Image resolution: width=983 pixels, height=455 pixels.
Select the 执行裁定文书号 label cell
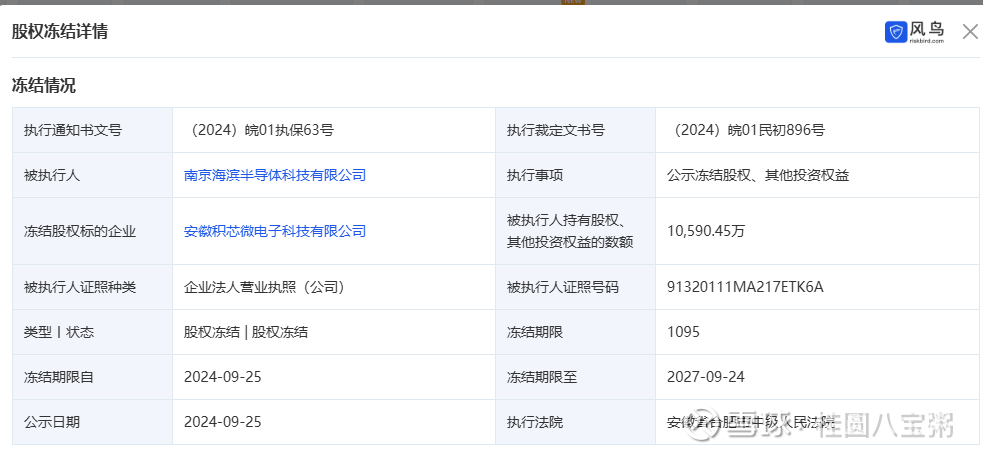[576, 130]
